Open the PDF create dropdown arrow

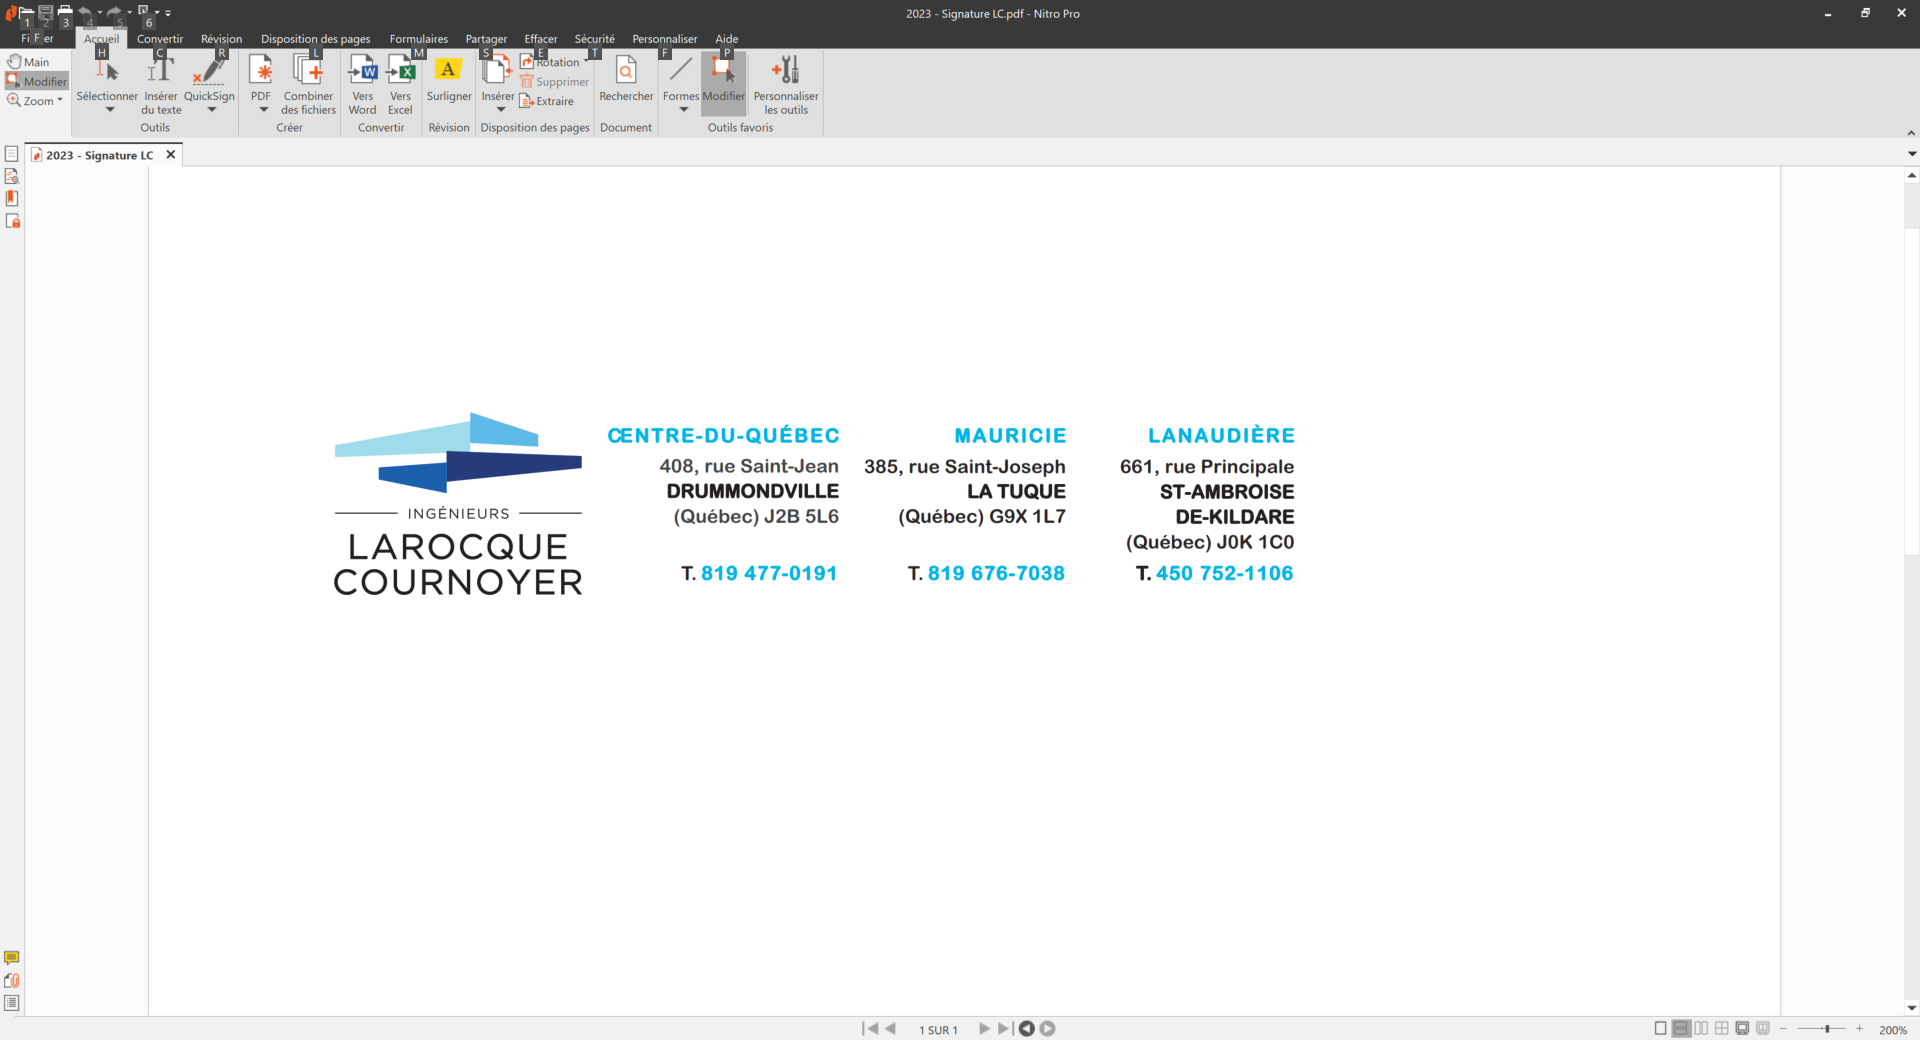pos(263,110)
